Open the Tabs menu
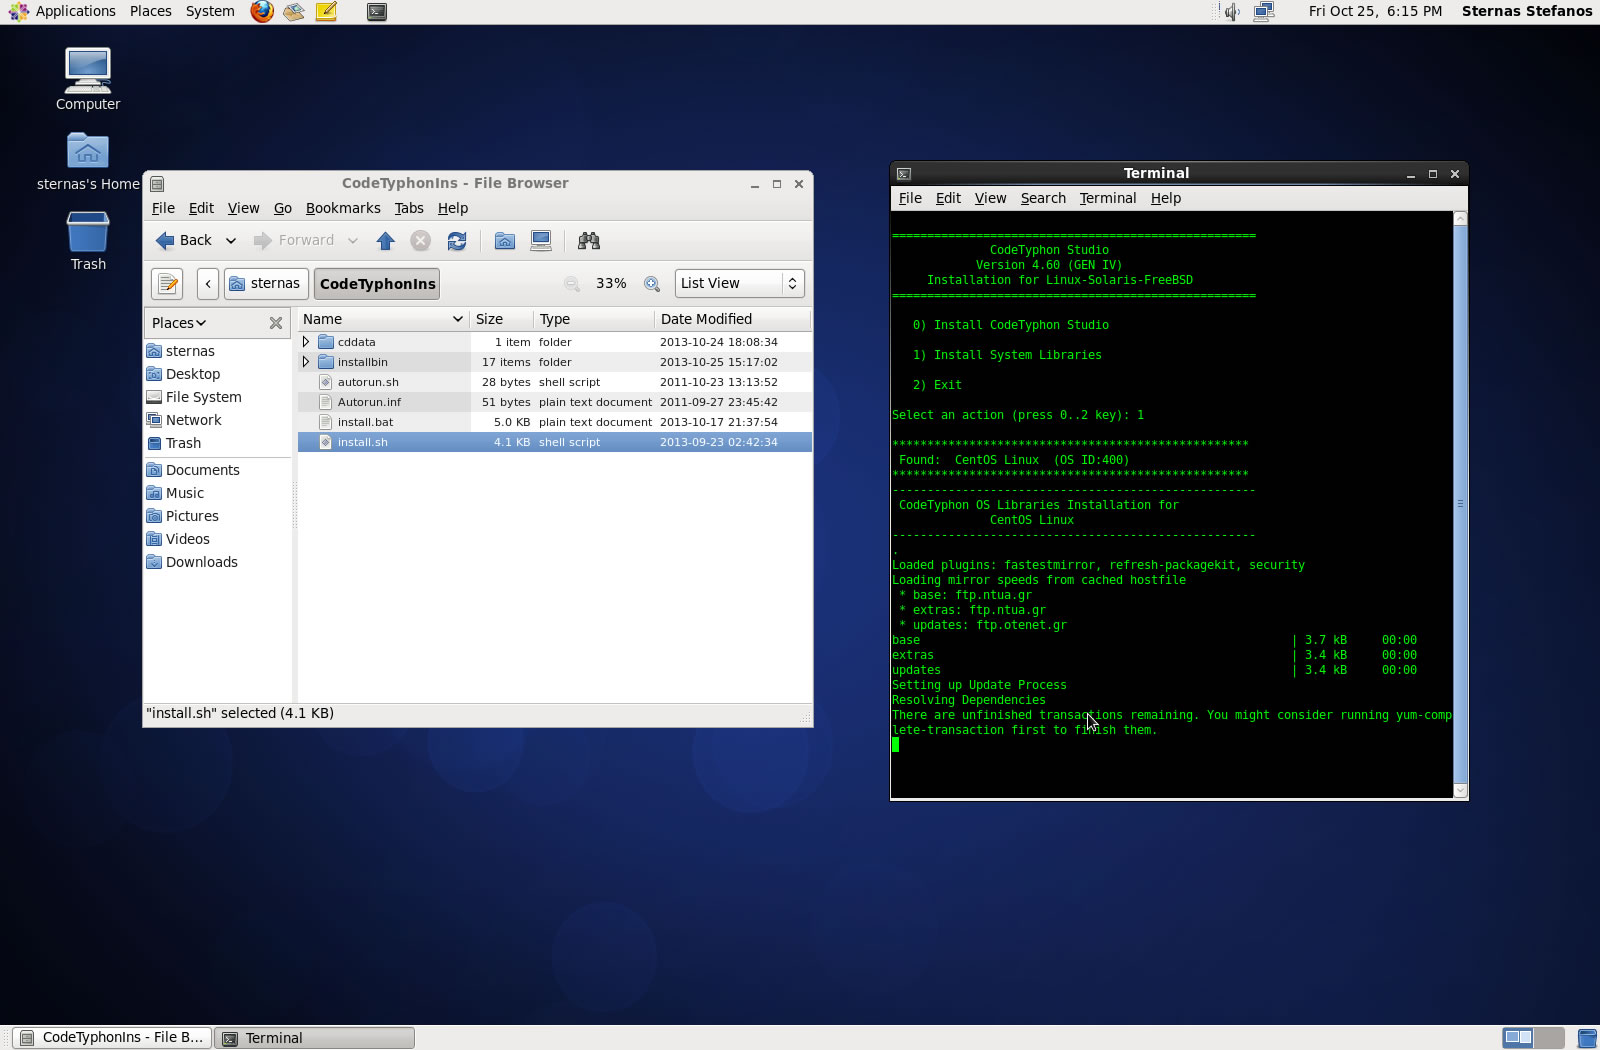The image size is (1600, 1050). [x=409, y=208]
